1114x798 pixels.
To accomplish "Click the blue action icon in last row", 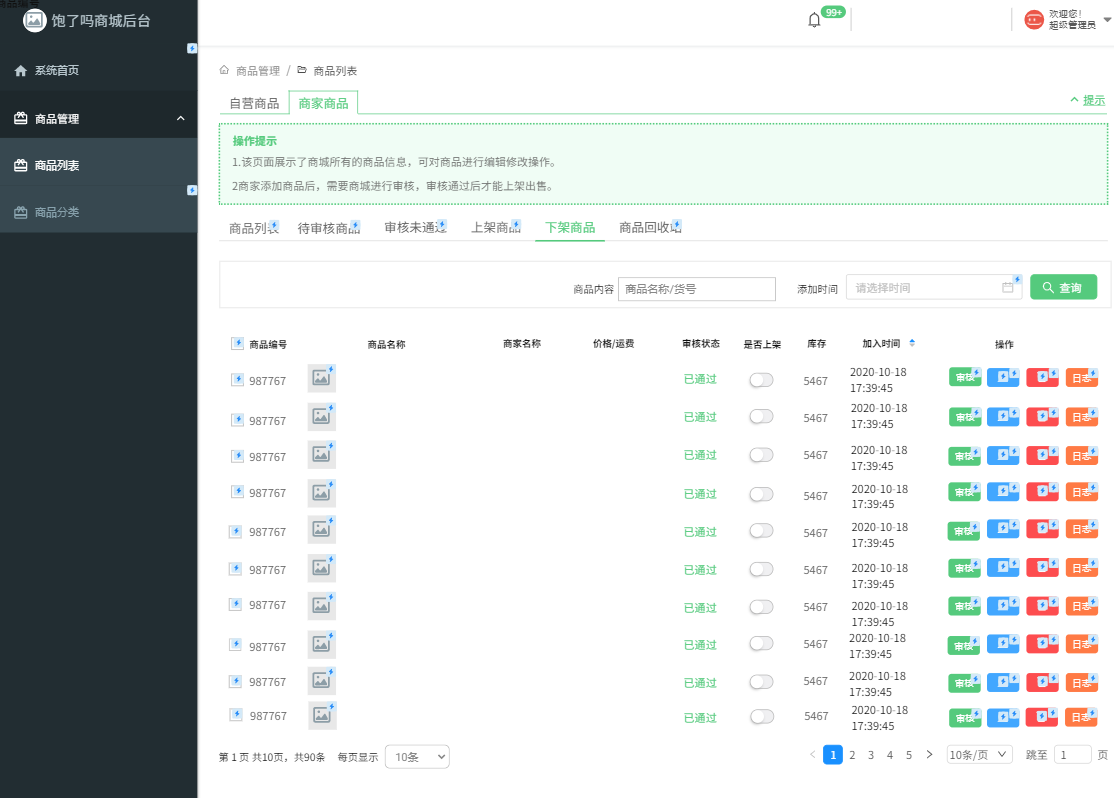I will coord(1003,717).
